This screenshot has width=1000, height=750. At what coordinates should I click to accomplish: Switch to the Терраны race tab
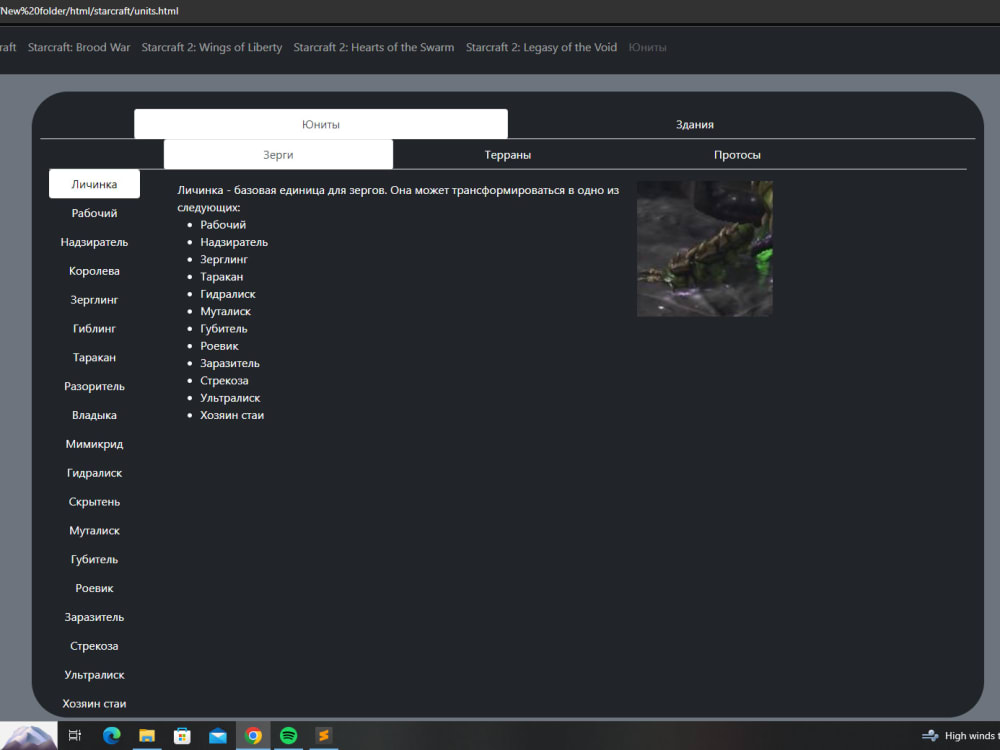(508, 154)
